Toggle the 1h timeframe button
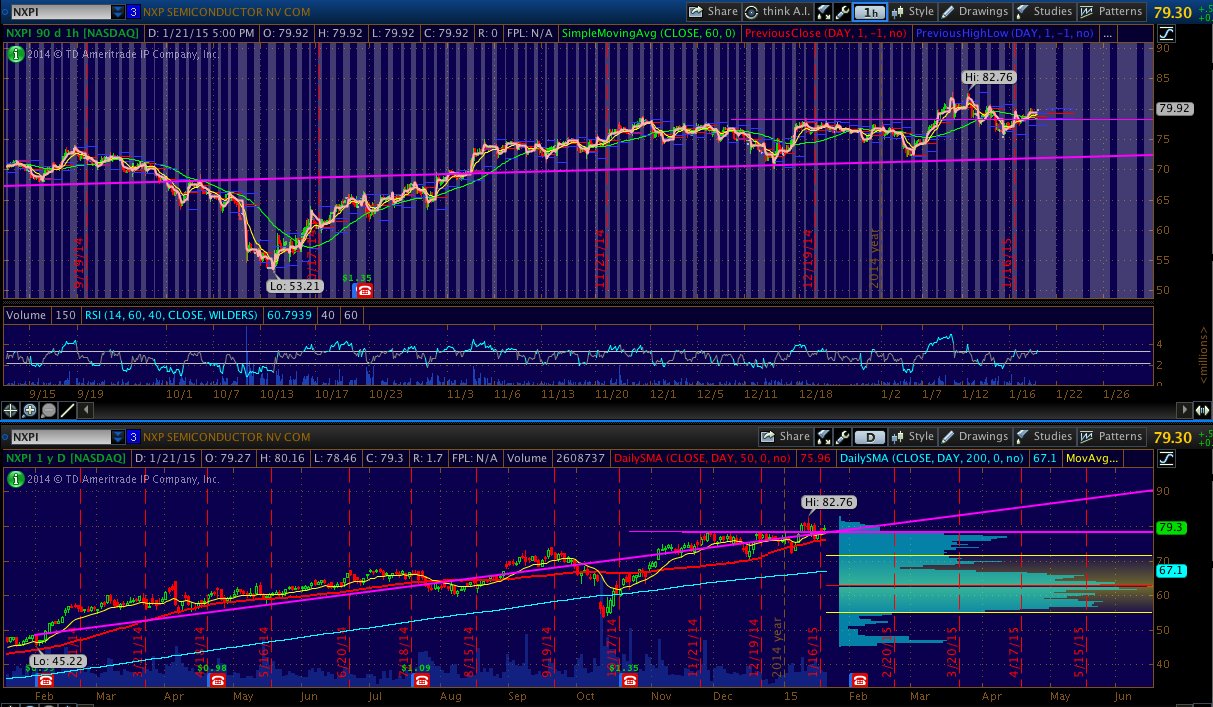This screenshot has width=1213, height=707. [x=872, y=12]
